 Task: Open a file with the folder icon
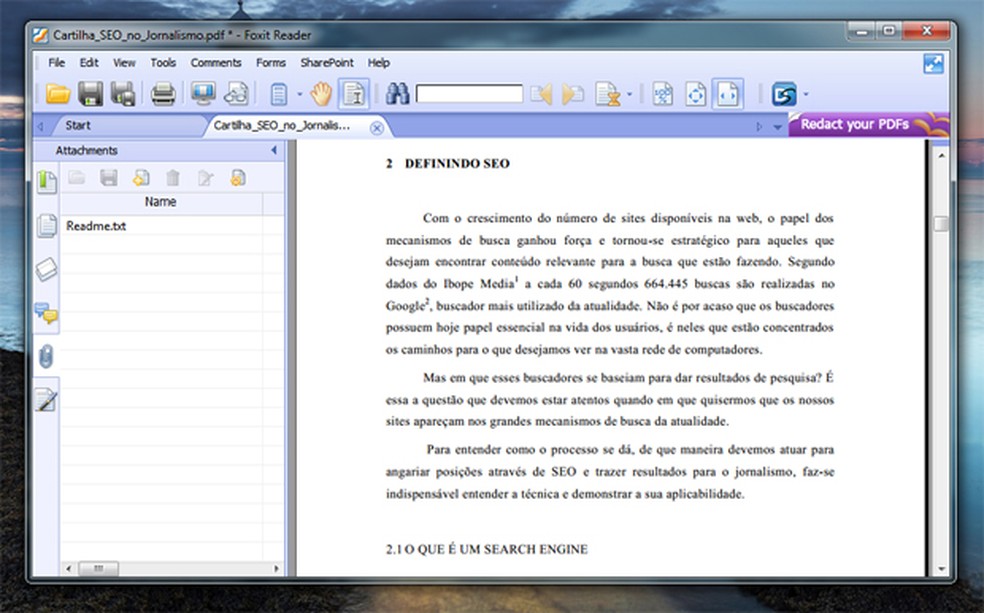(58, 94)
